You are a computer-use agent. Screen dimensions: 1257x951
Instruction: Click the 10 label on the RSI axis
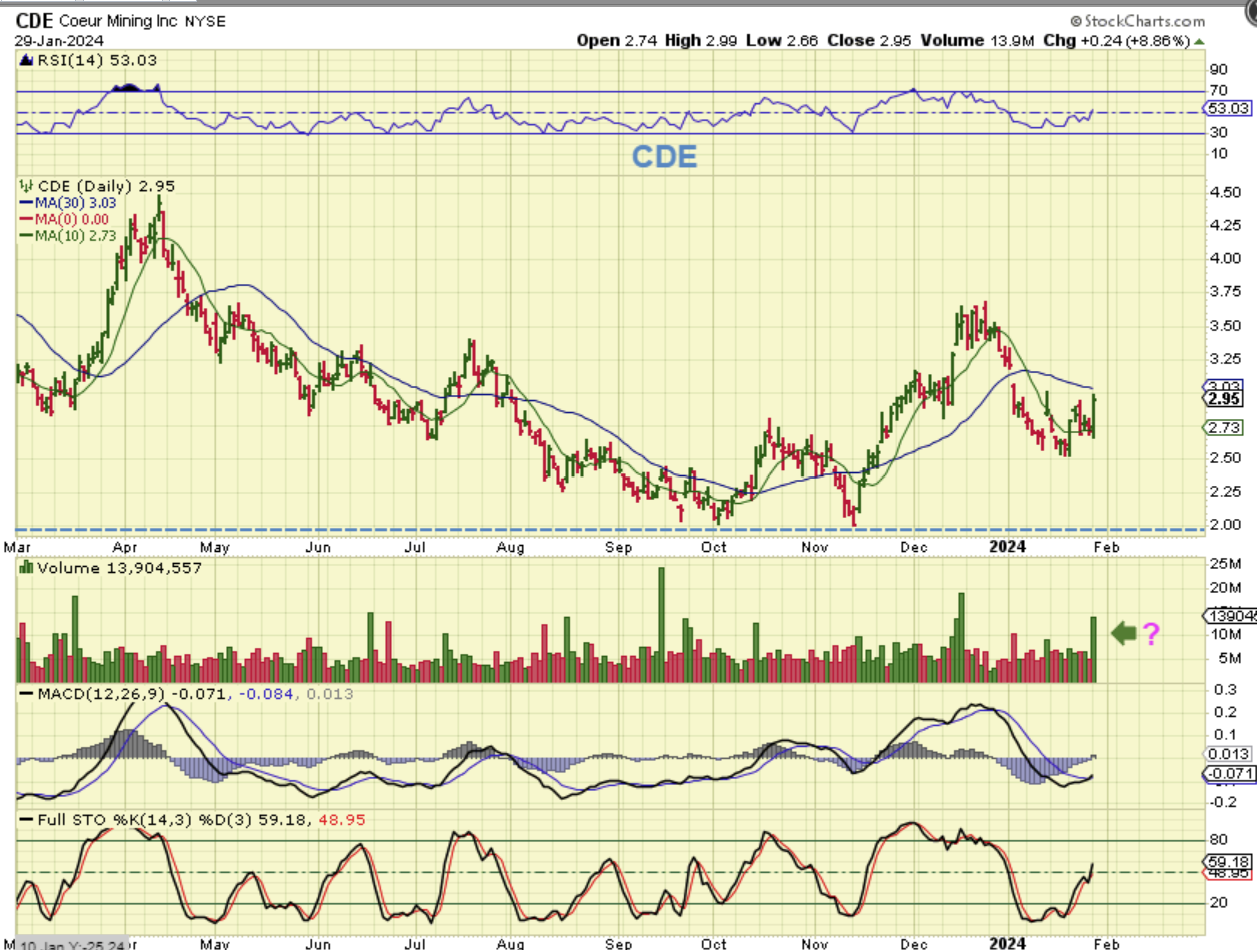pyautogui.click(x=1218, y=153)
